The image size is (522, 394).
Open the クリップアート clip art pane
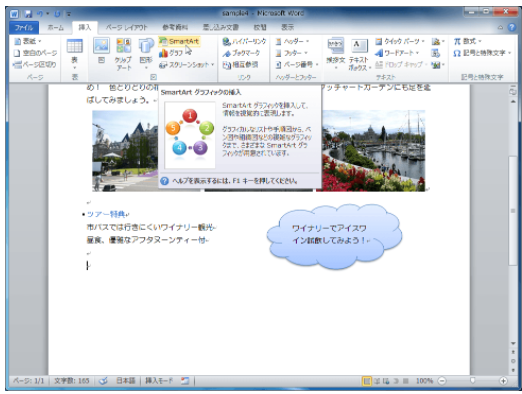click(123, 54)
